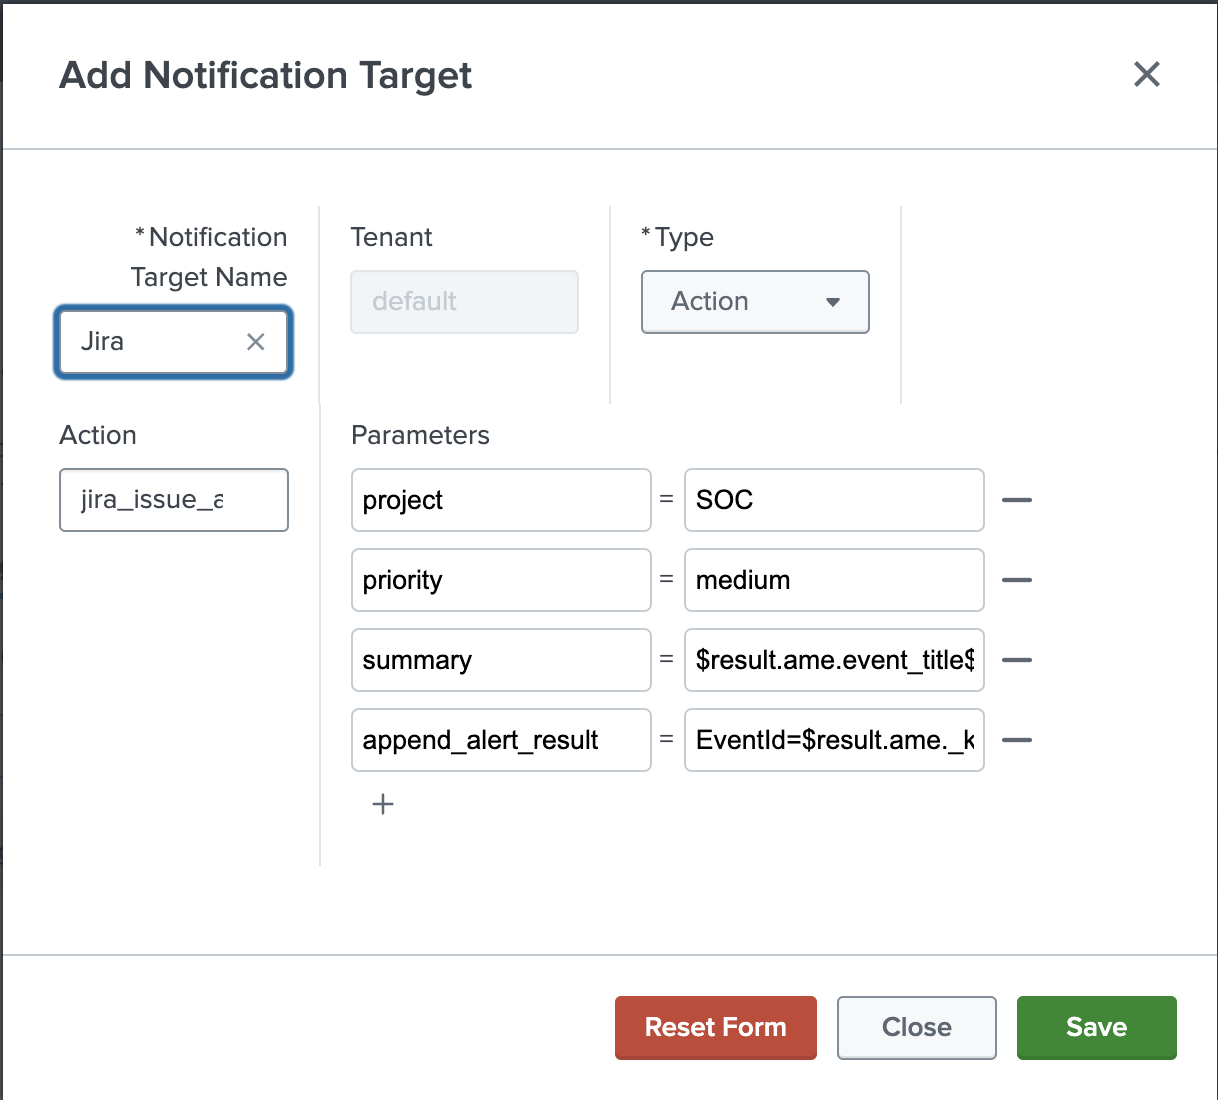Viewport: 1218px width, 1100px height.
Task: Close the Add Notification Target dialog
Action: click(1146, 74)
